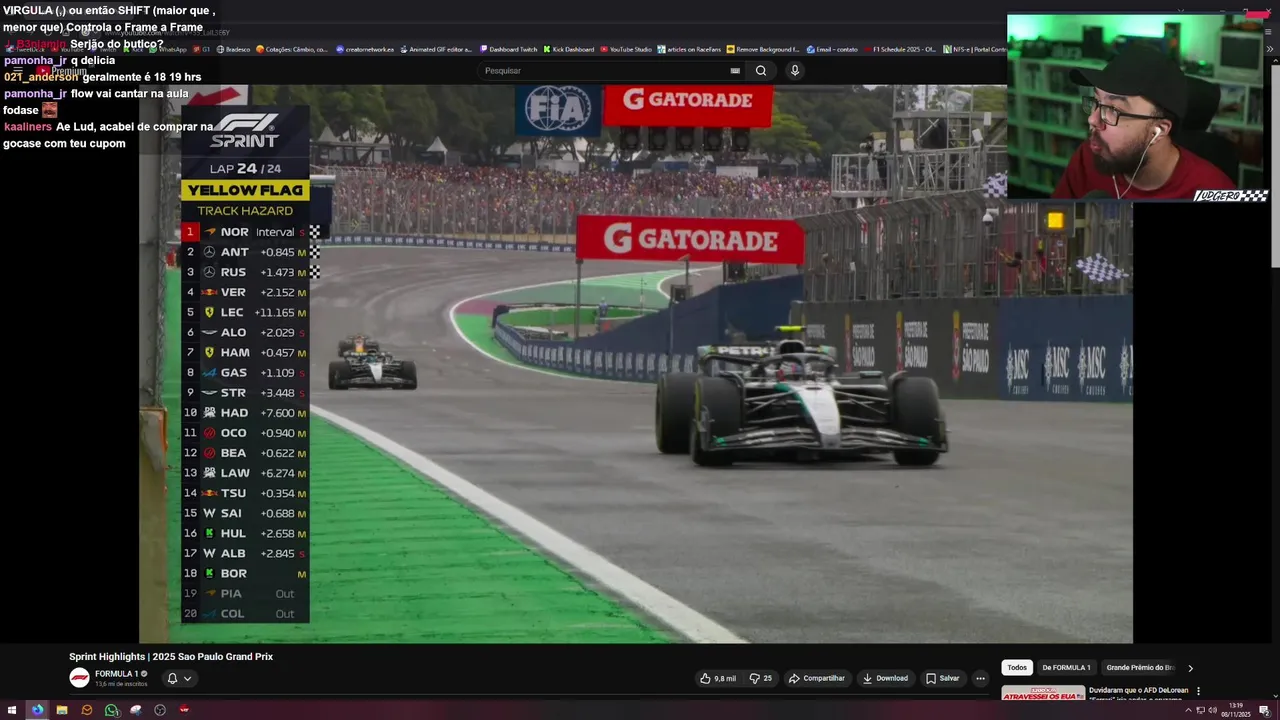Open the Cotações Câmbio bookmark
This screenshot has height=720, width=1280.
pos(292,49)
